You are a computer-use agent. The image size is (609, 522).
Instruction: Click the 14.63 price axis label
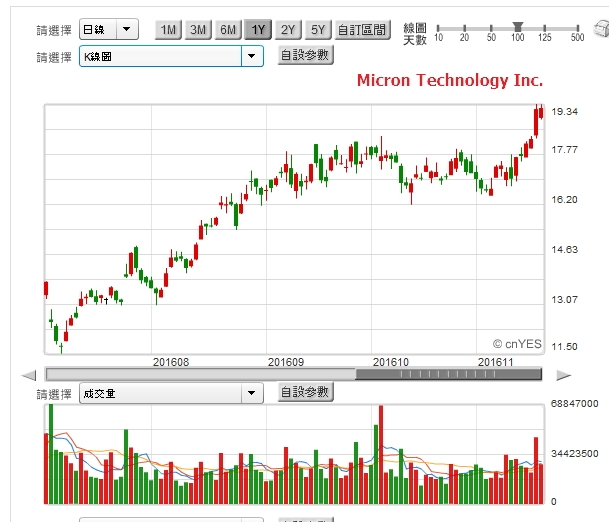(x=564, y=249)
